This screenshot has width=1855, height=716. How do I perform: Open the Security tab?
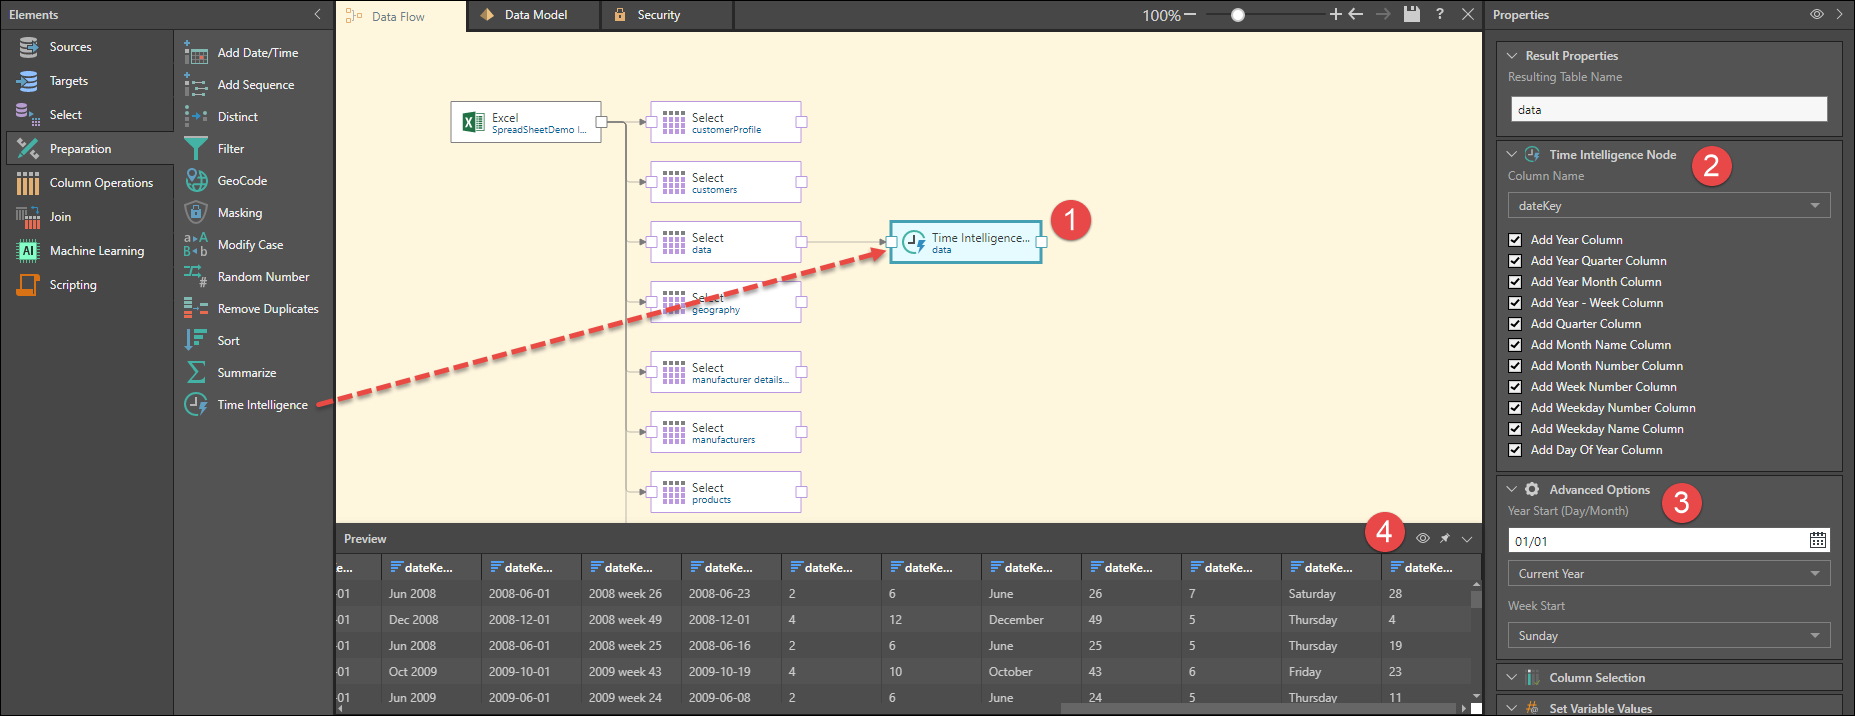657,15
